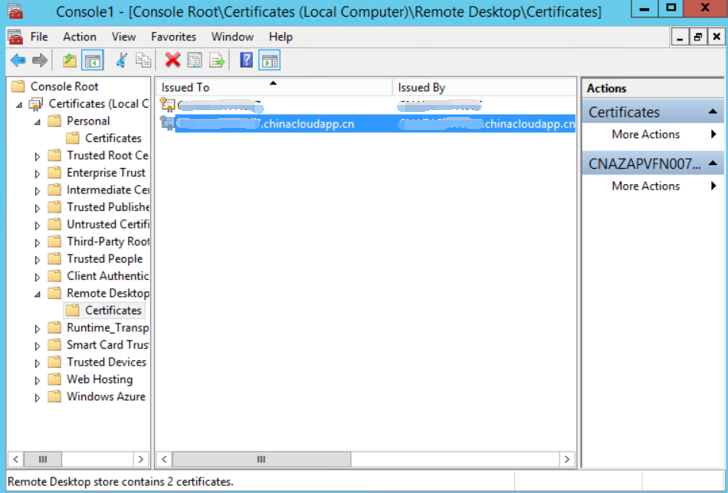
Task: Click the Cut scissors icon
Action: point(121,61)
